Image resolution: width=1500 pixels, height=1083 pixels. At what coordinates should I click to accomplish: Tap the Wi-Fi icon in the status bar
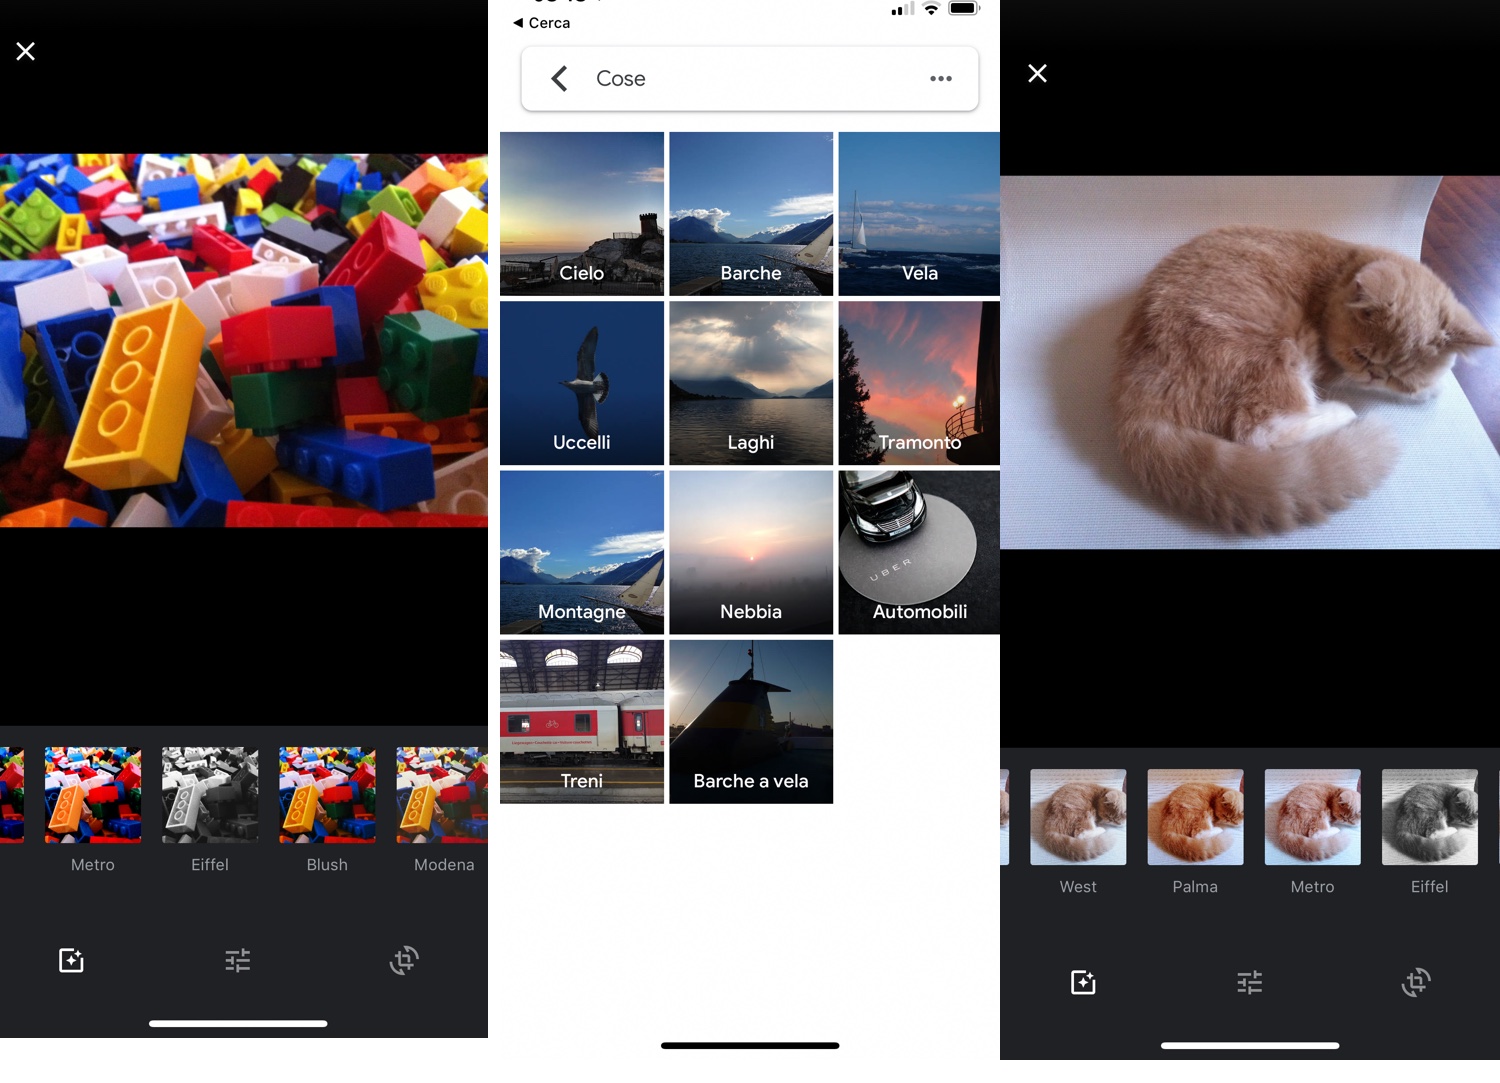pos(932,10)
